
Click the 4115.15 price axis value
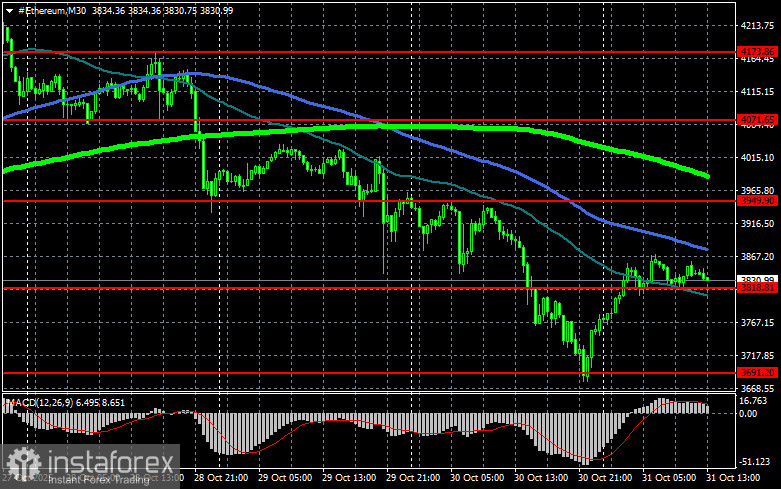[758, 92]
